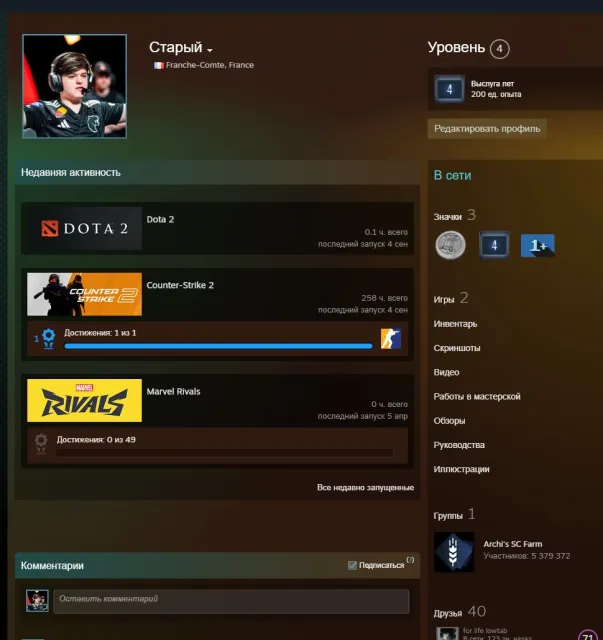Click the comment box user avatar
The image size is (603, 640).
37,600
